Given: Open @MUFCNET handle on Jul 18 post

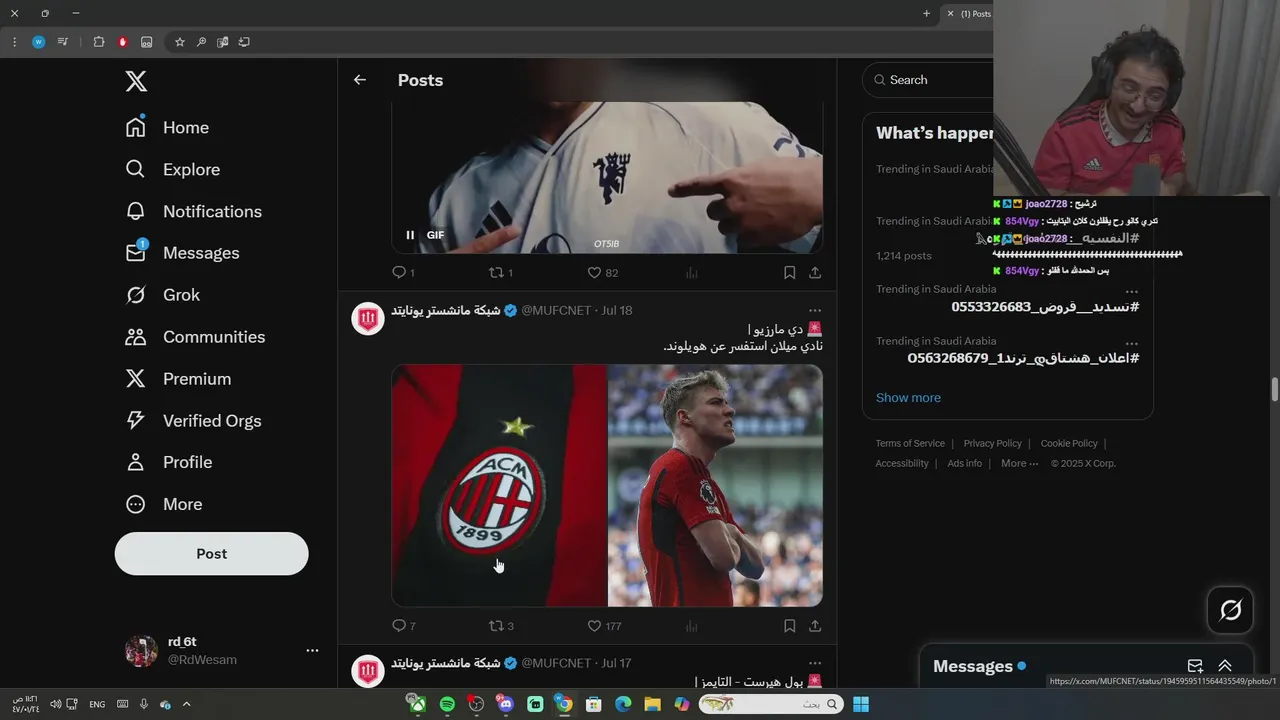Looking at the screenshot, I should (556, 310).
